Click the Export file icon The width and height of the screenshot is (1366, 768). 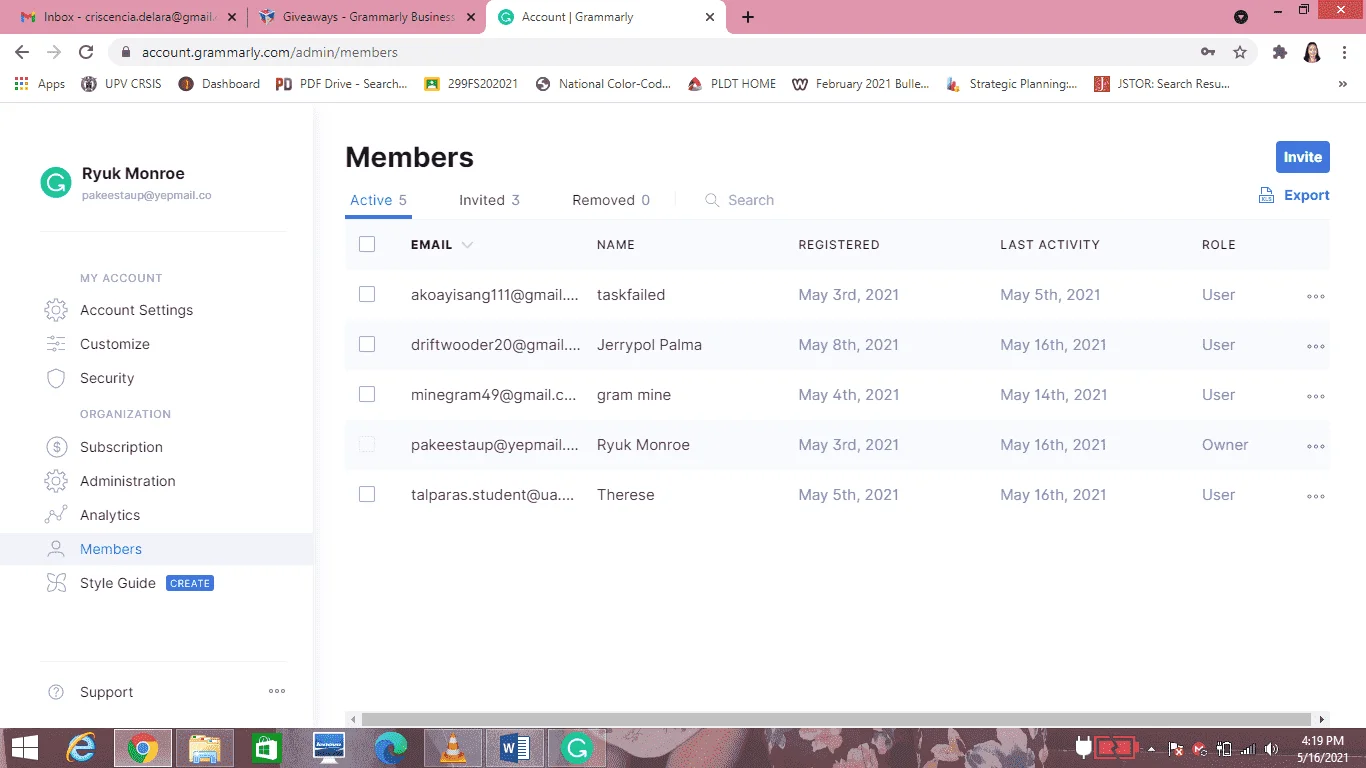click(x=1266, y=195)
